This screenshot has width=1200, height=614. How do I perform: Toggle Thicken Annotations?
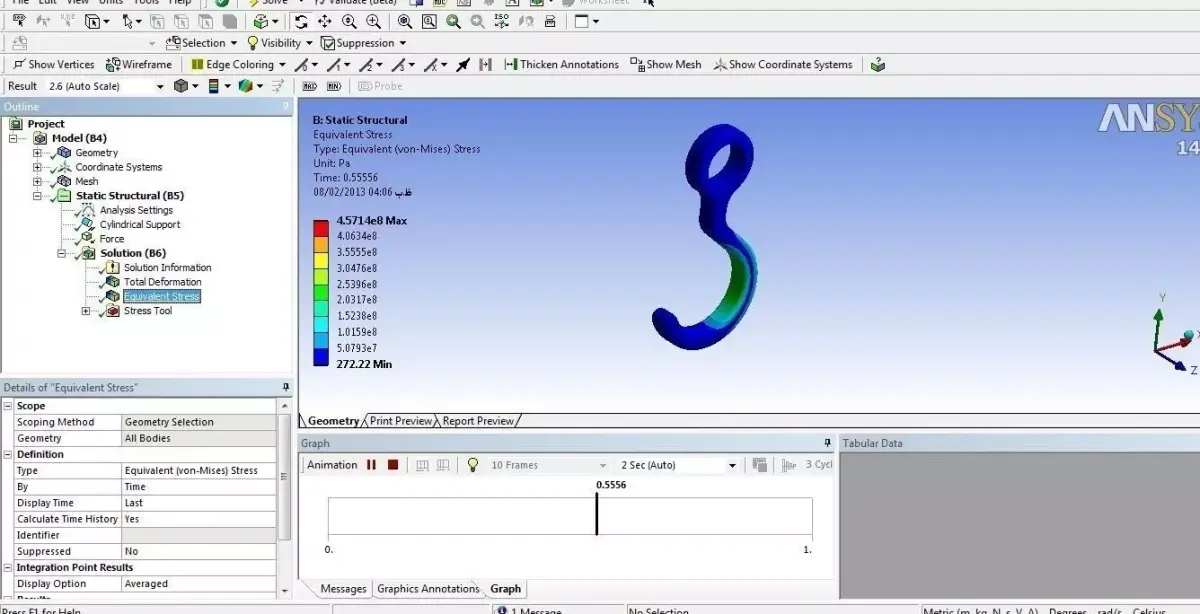coord(562,65)
